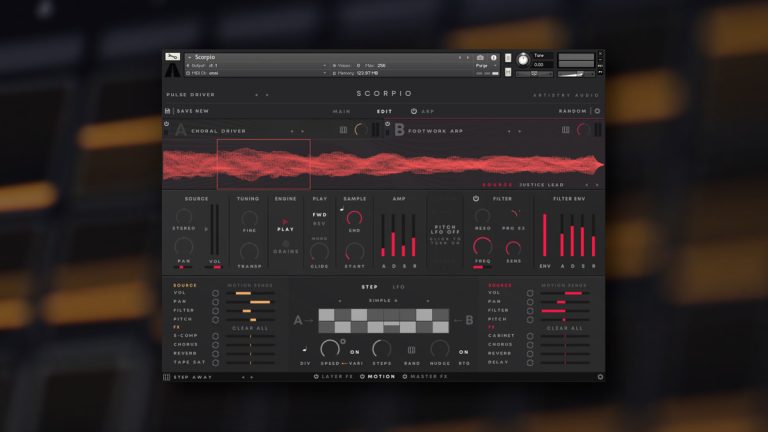Toggle layer B FILTER motion send circle
Screen dimensions: 768x432
[x=530, y=311]
